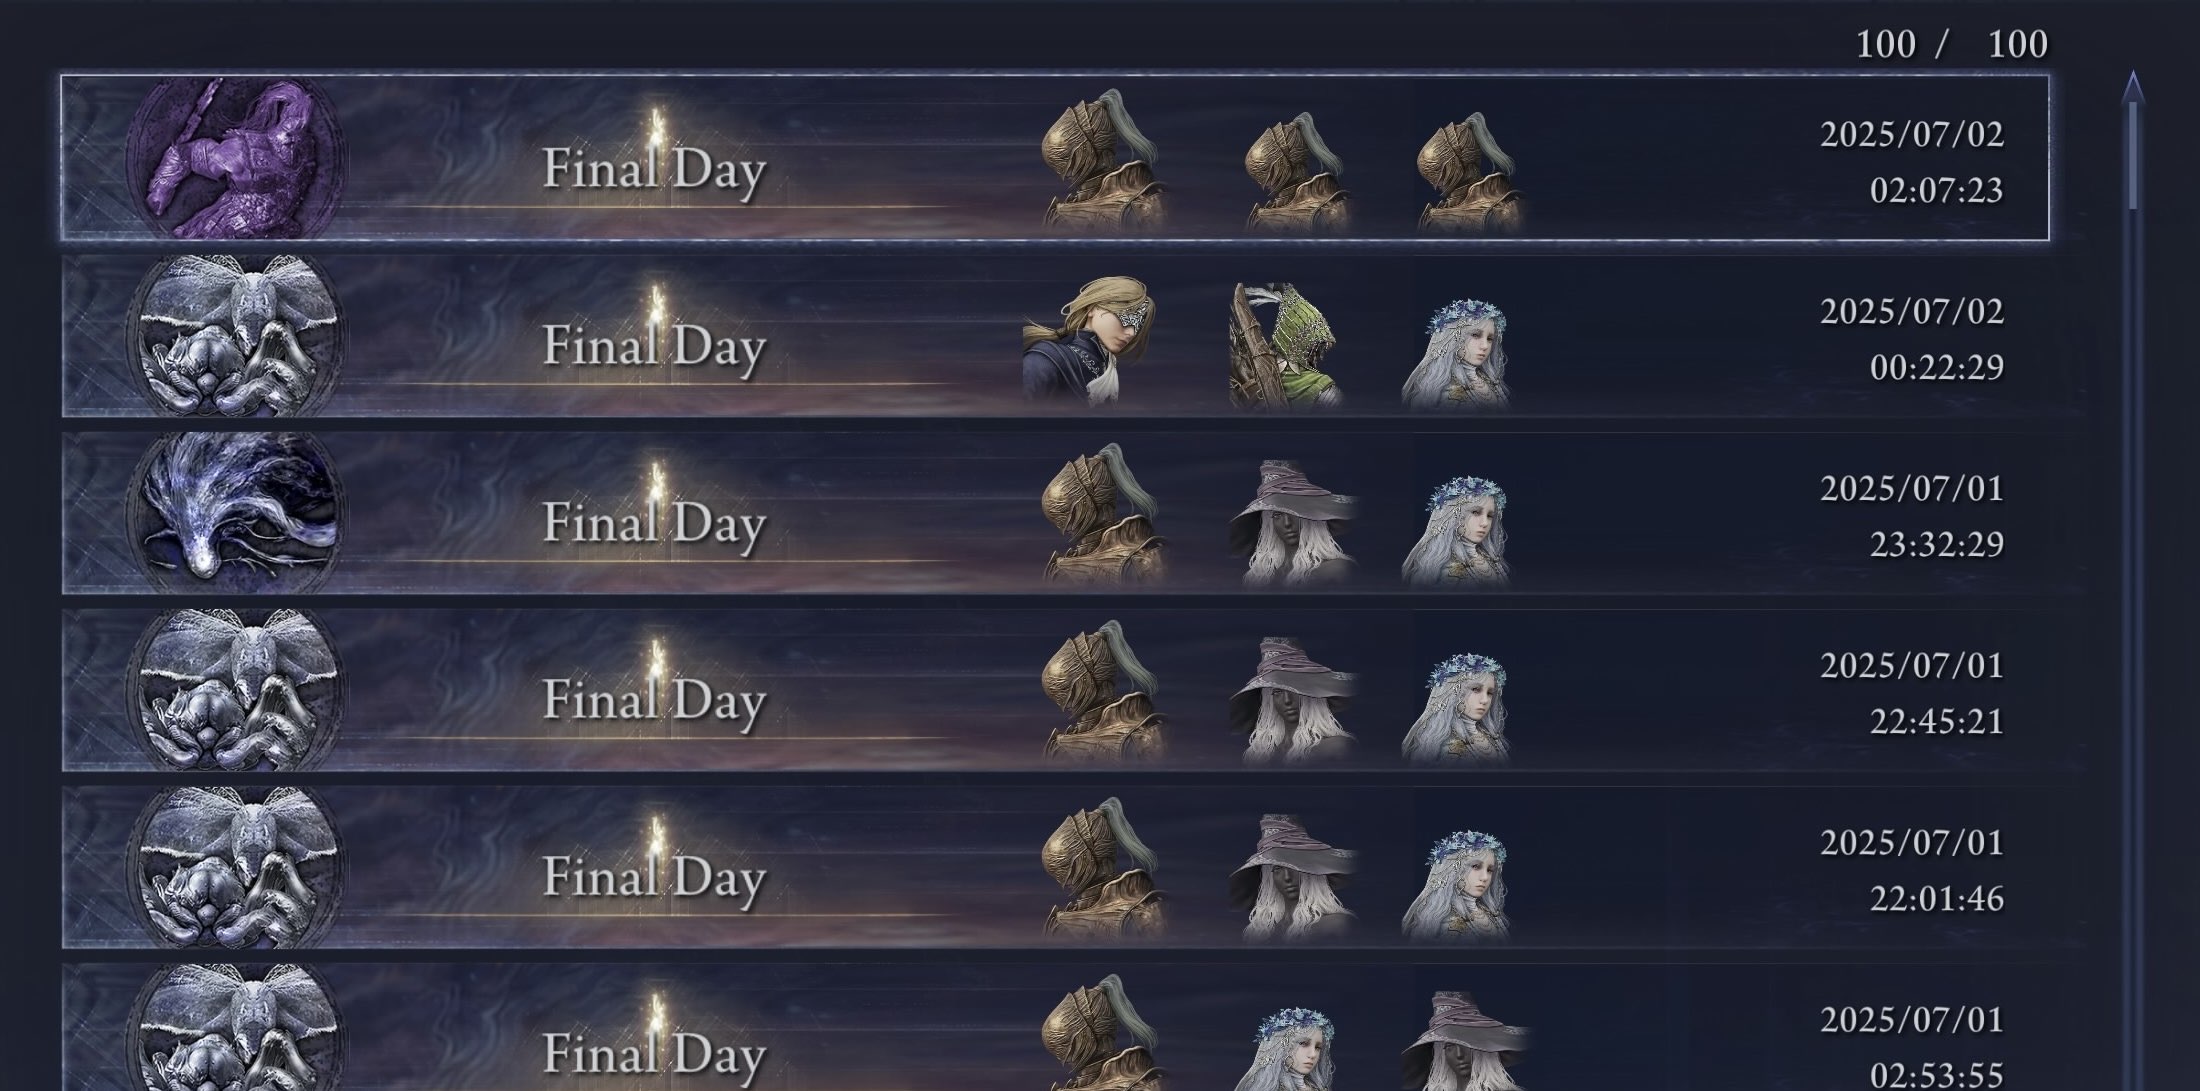Screen dimensions: 2200x1091
Task: Select the bottom entry dated 02:53:55
Action: click(1055, 1027)
